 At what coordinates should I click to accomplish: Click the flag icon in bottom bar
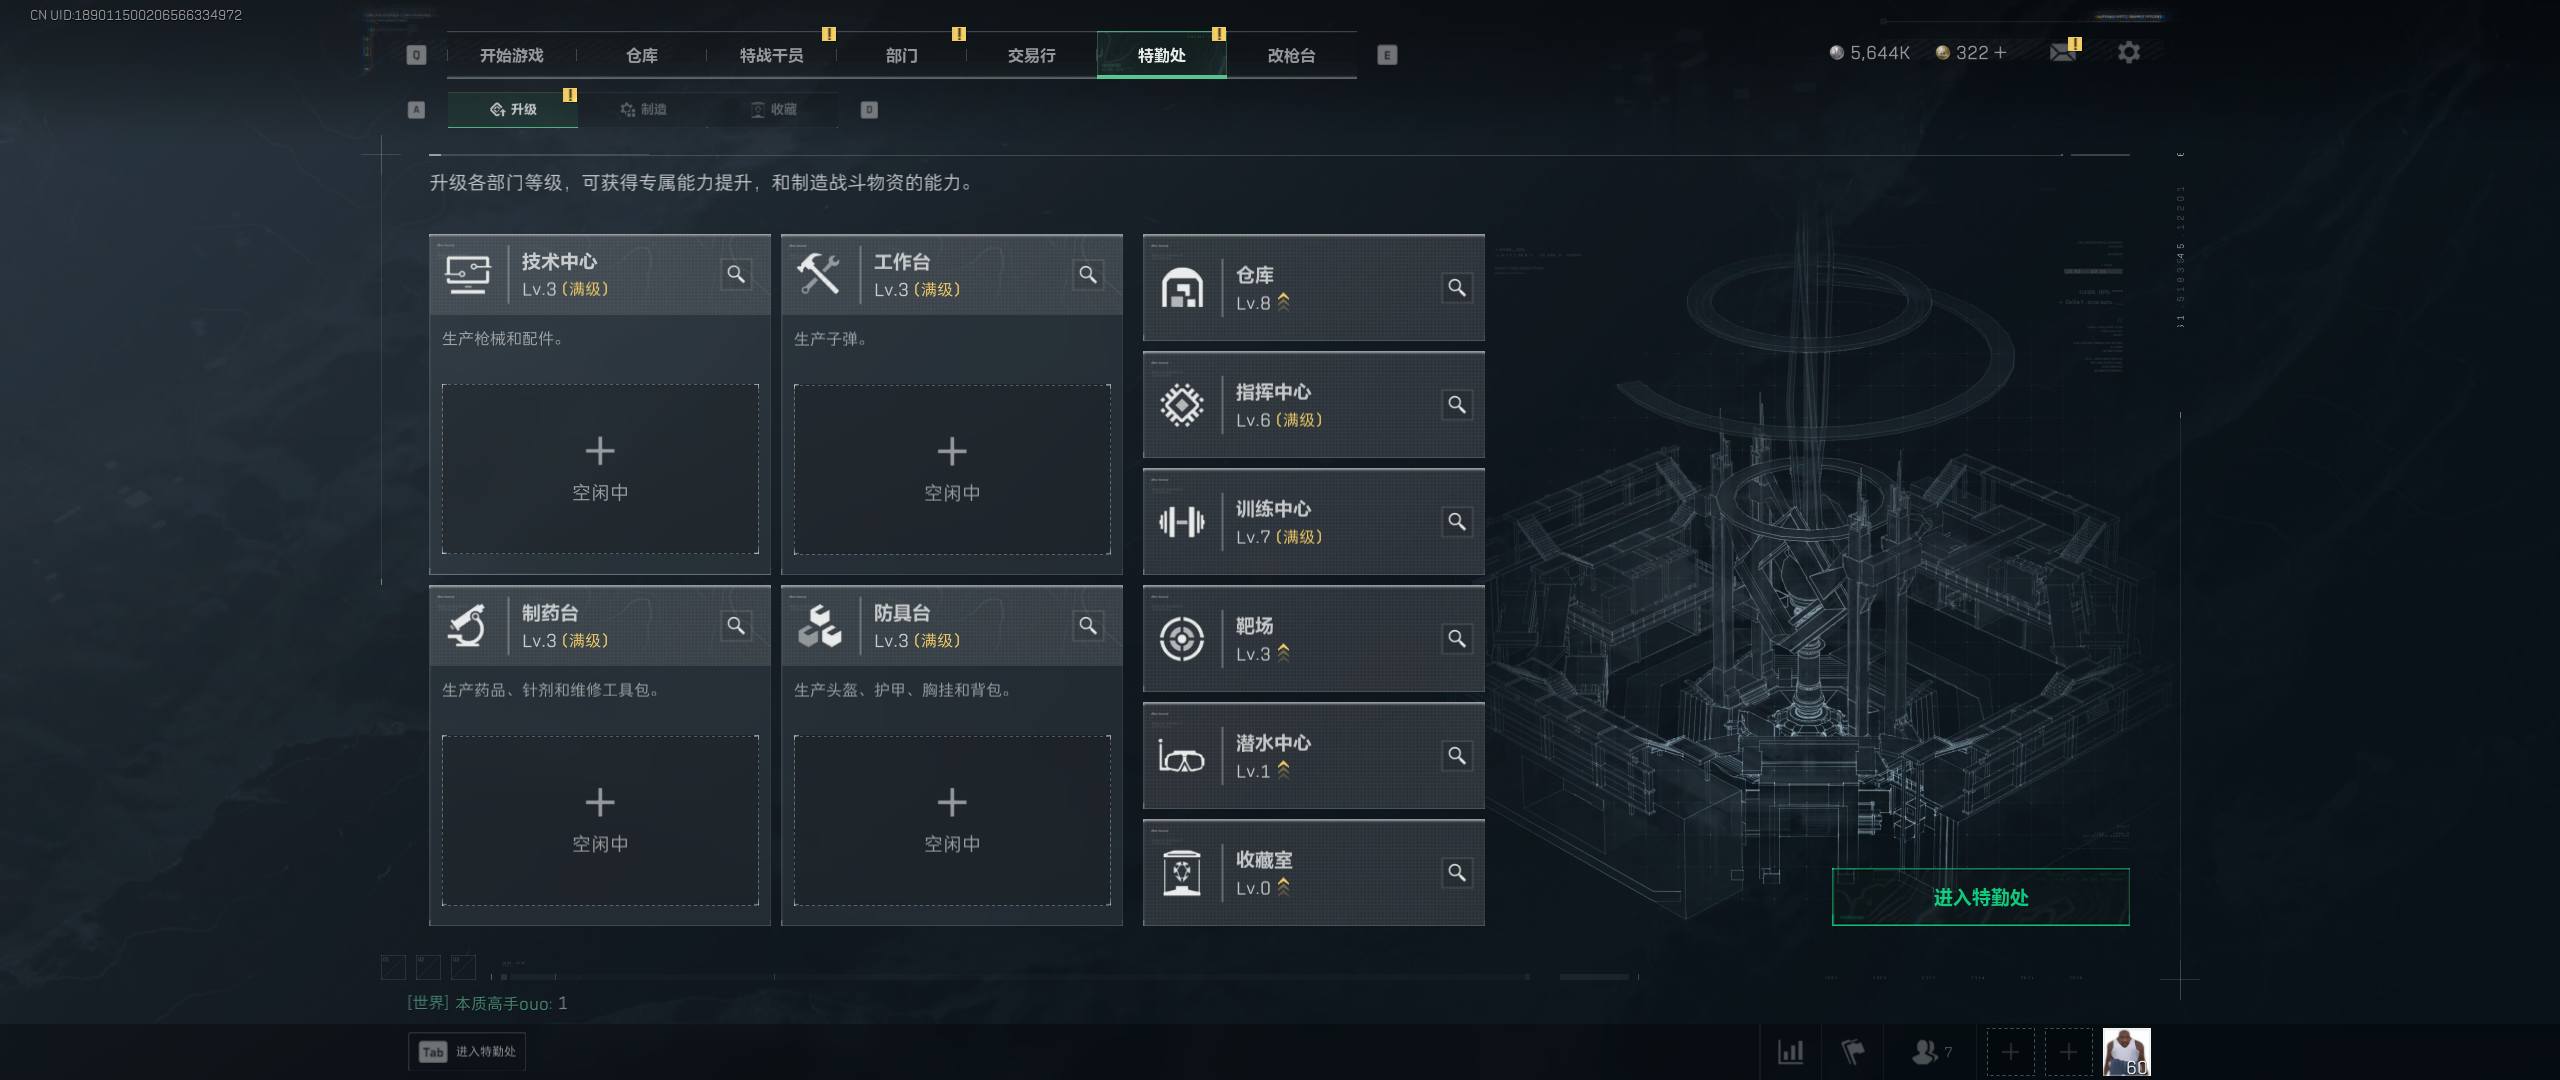tap(1853, 1052)
